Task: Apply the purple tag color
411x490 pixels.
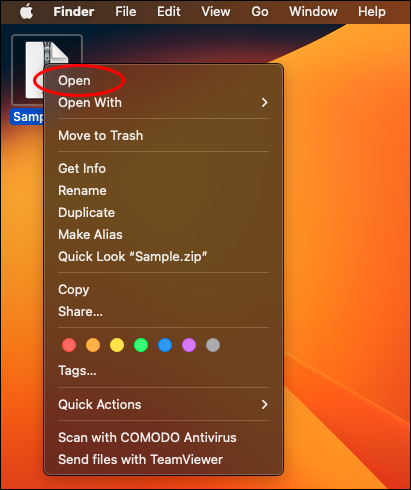Action: tap(189, 345)
